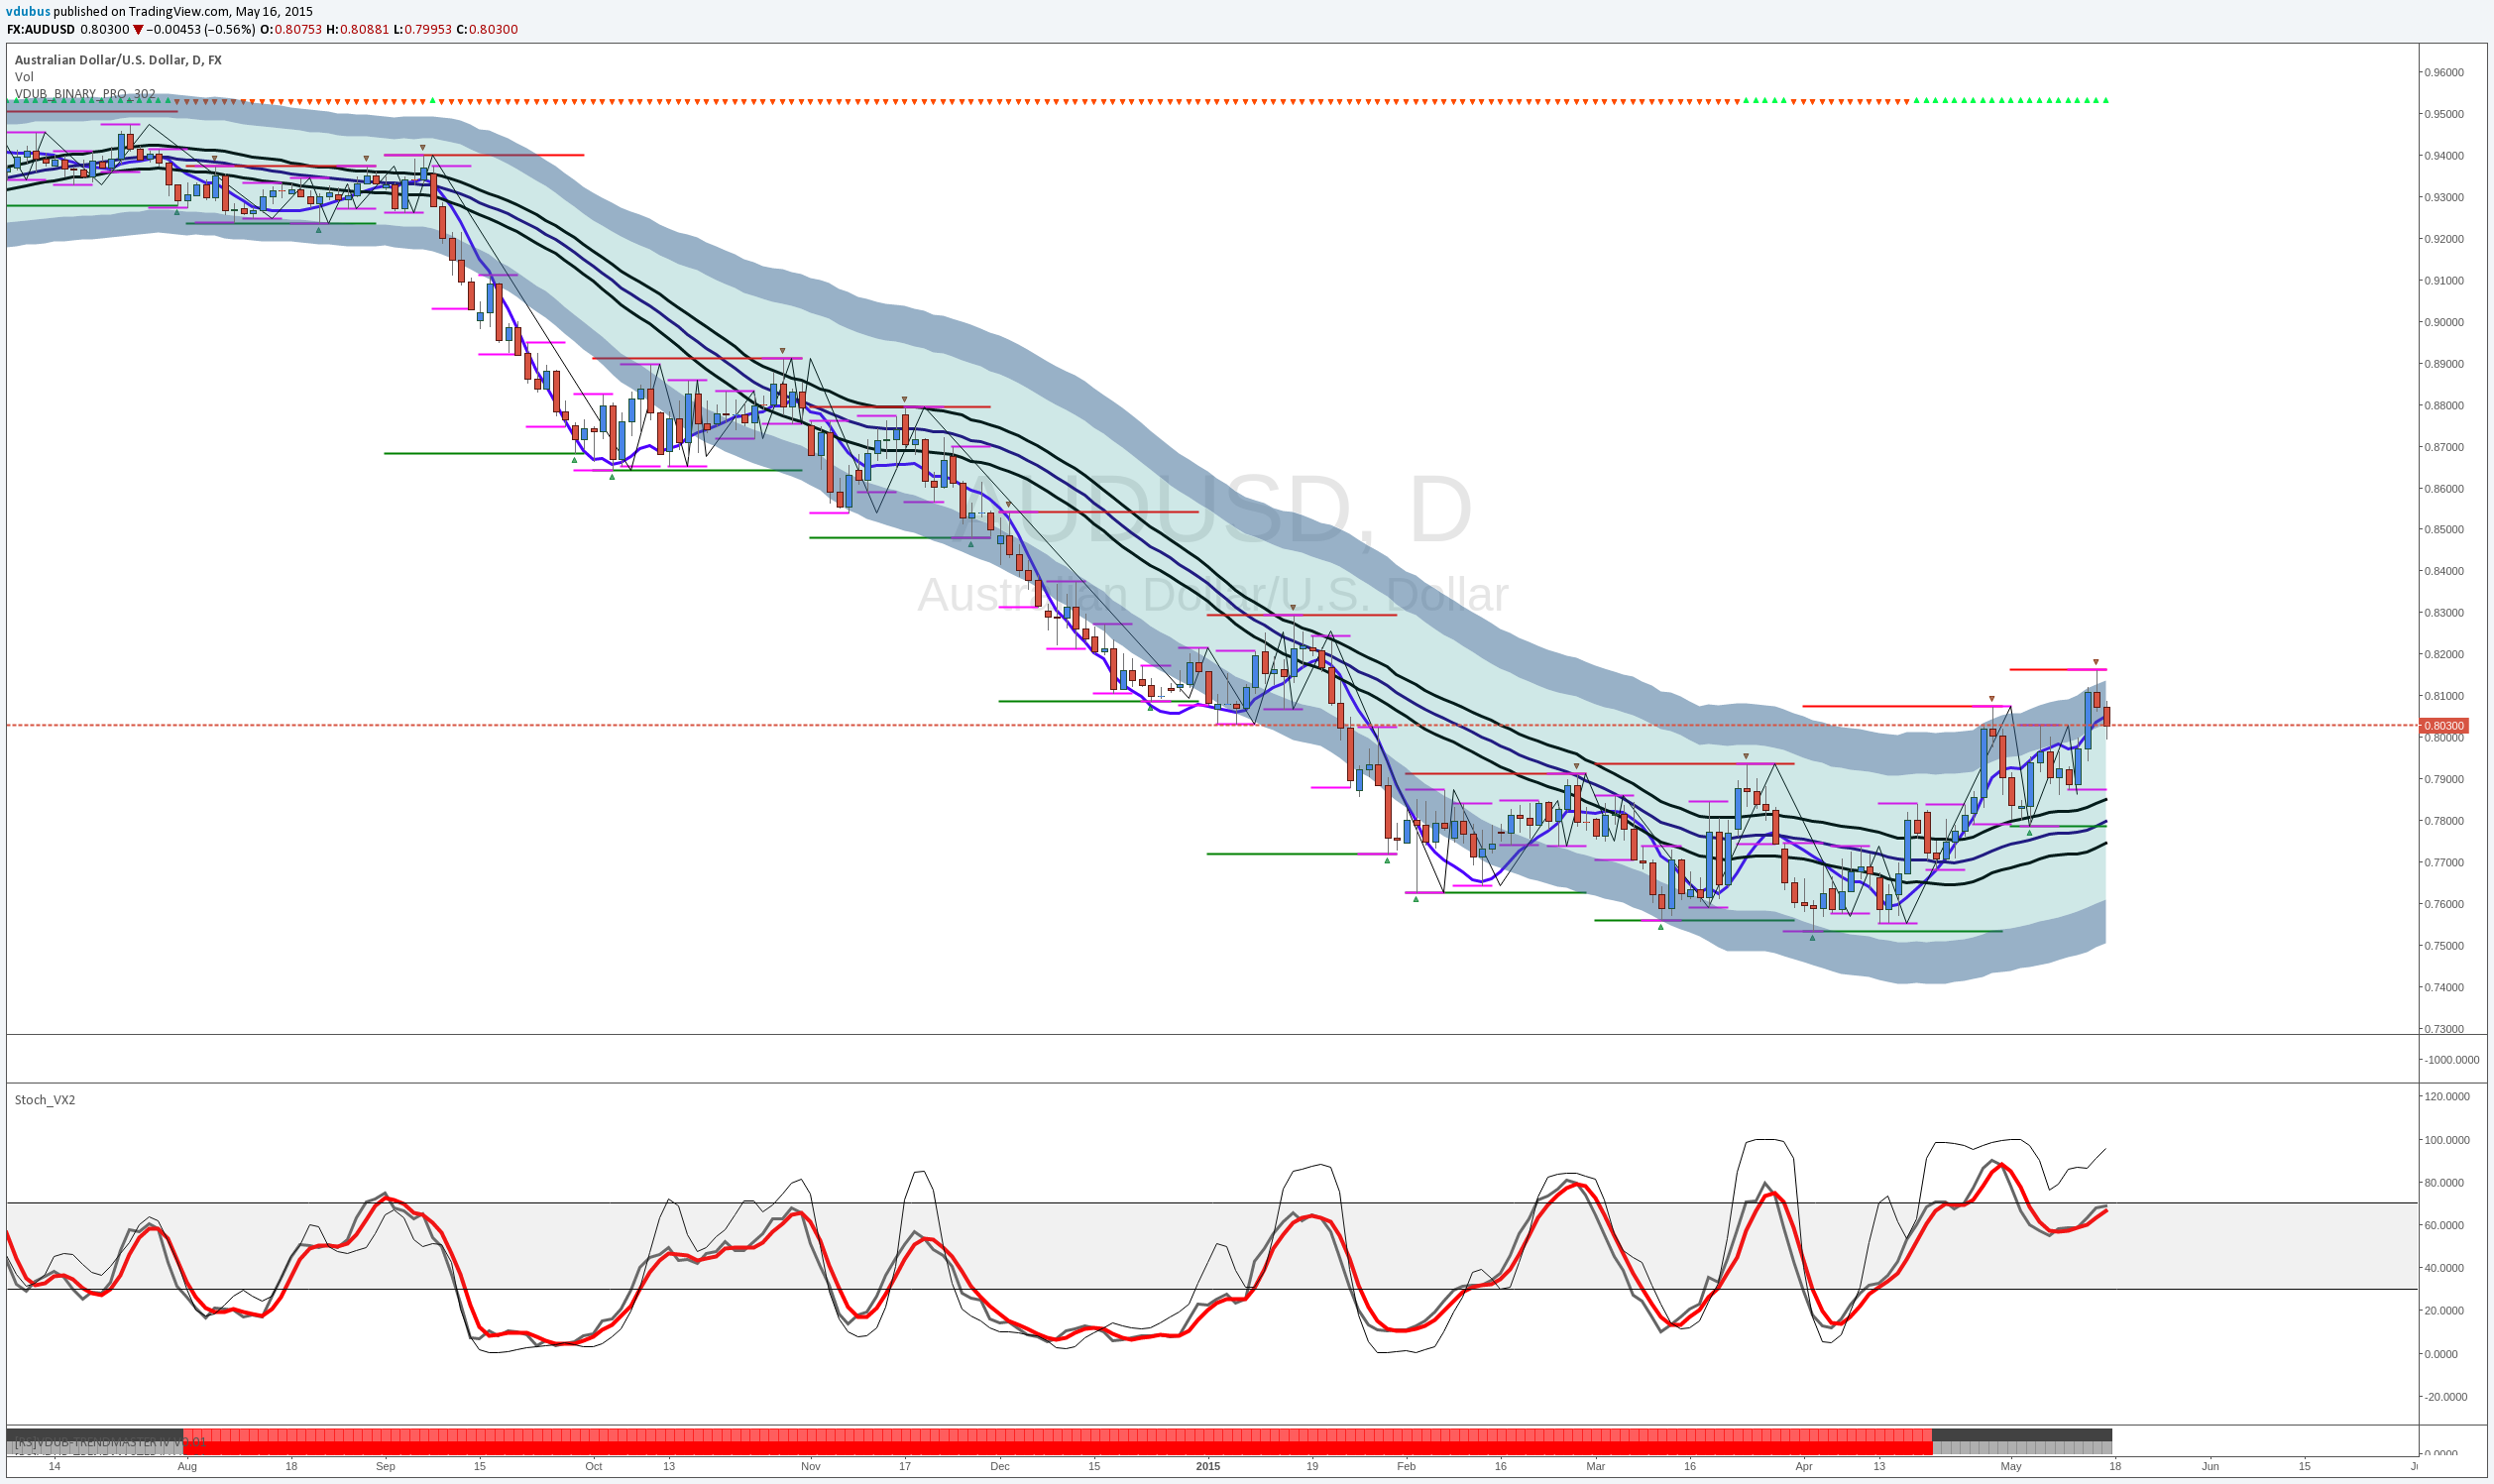Click the 0.79000 price axis label
2494x1484 pixels.
(x=2444, y=779)
